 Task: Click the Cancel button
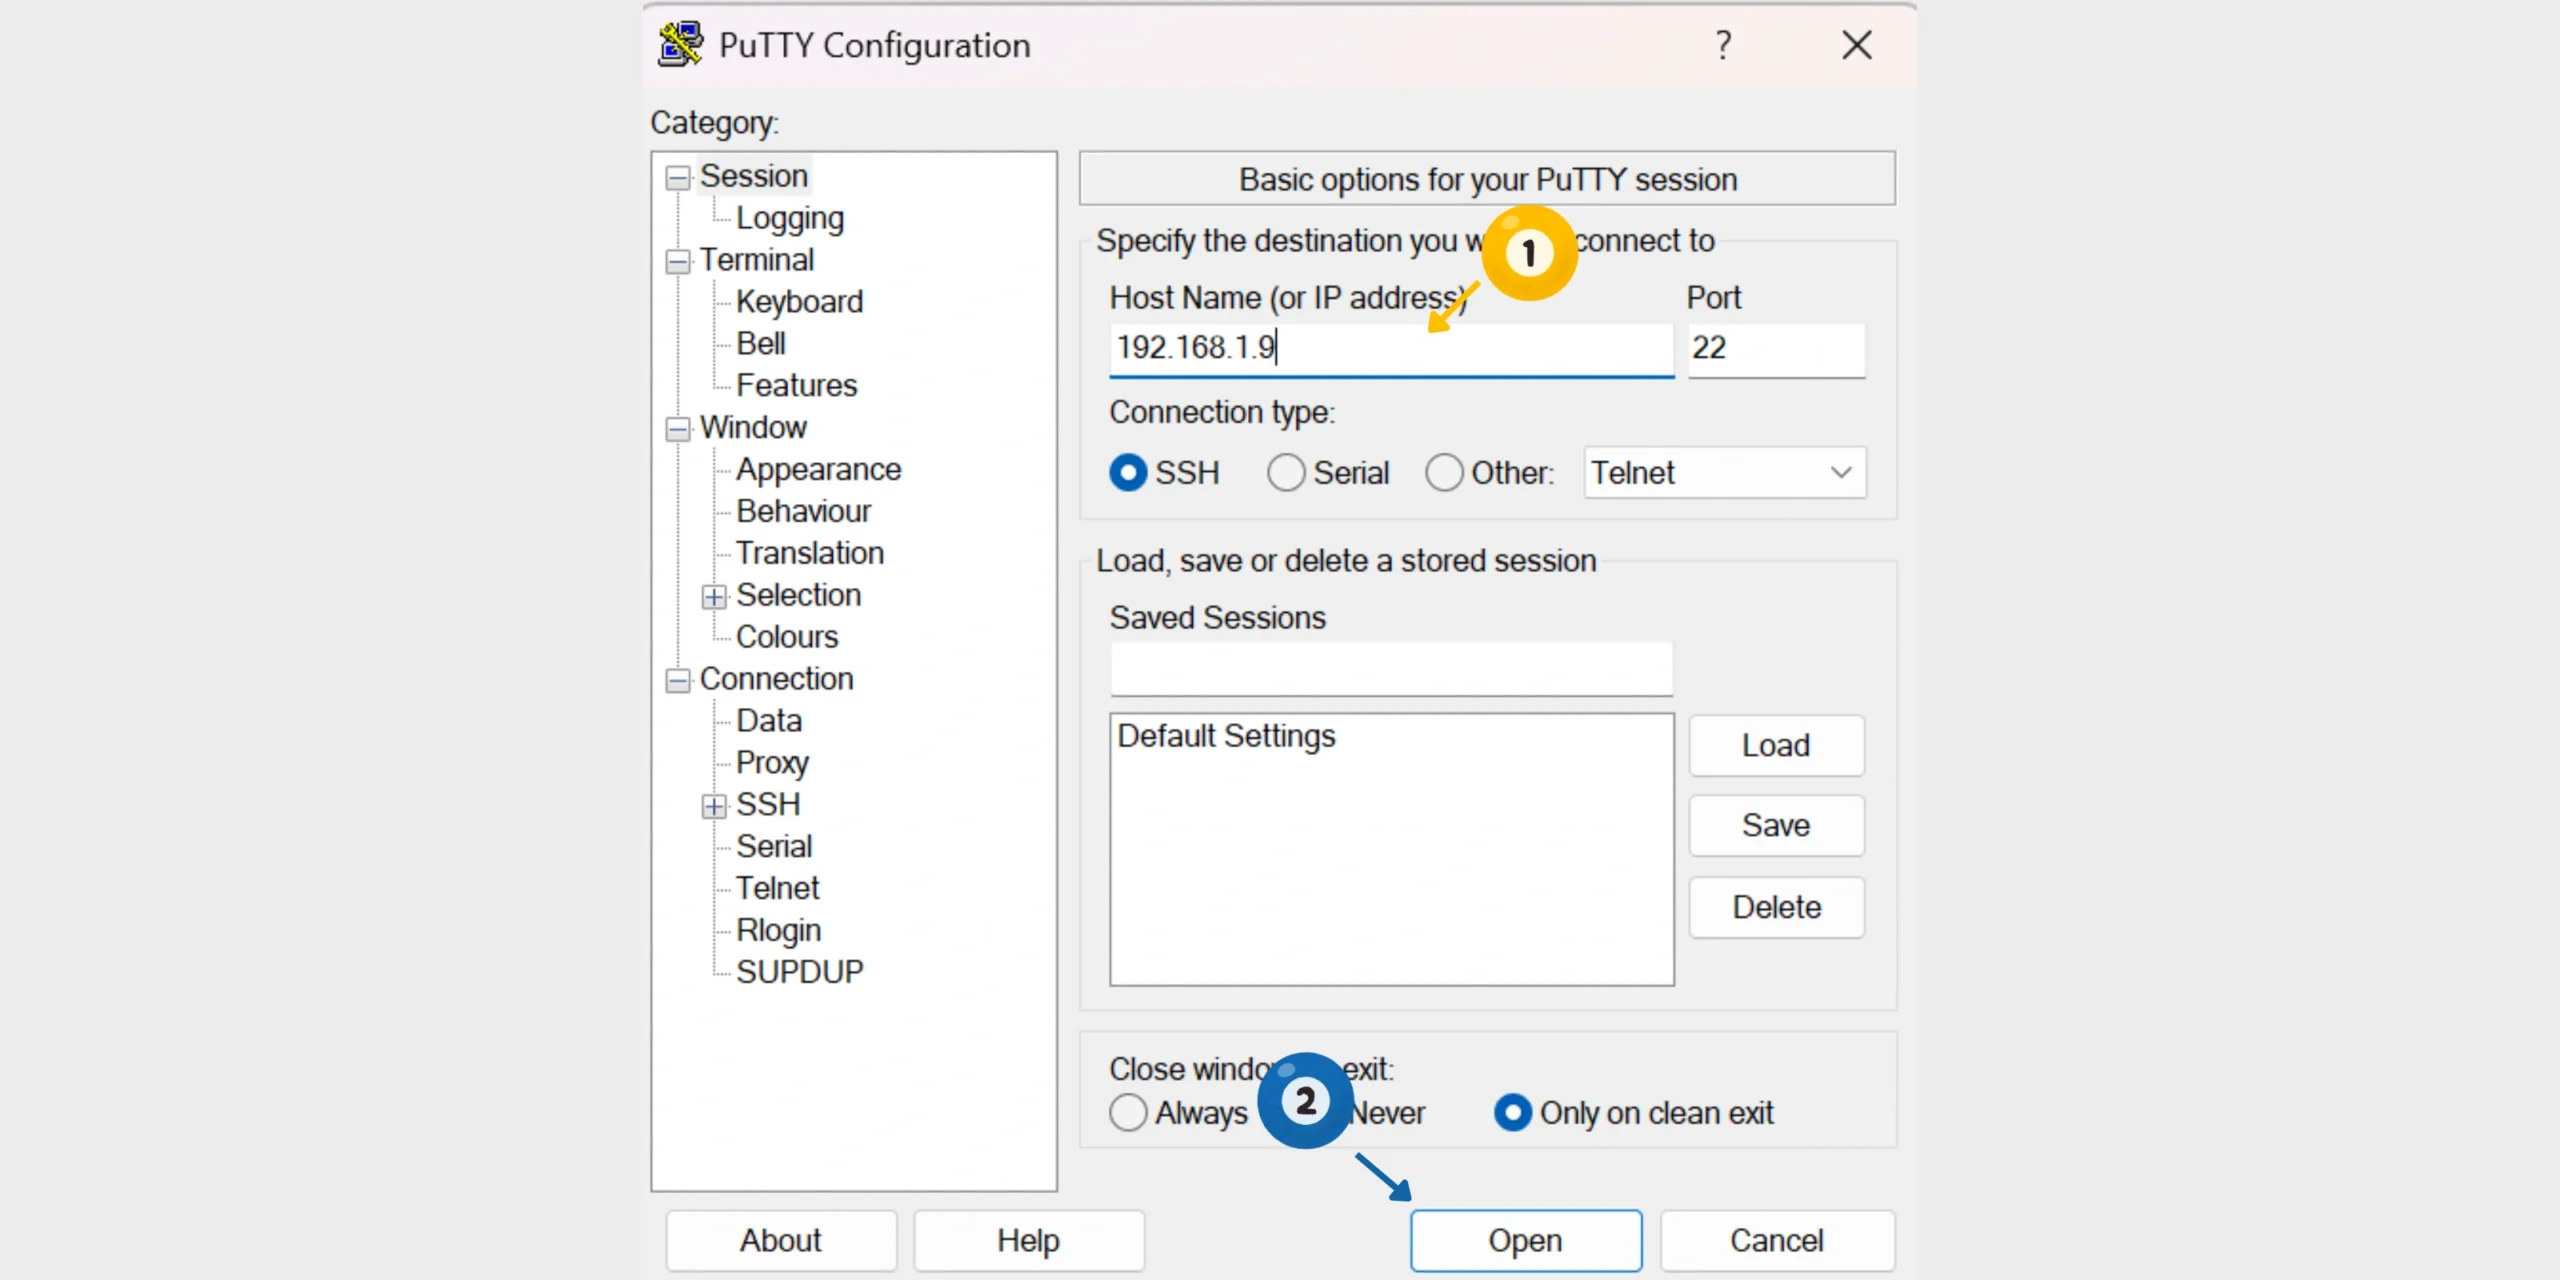(1777, 1241)
